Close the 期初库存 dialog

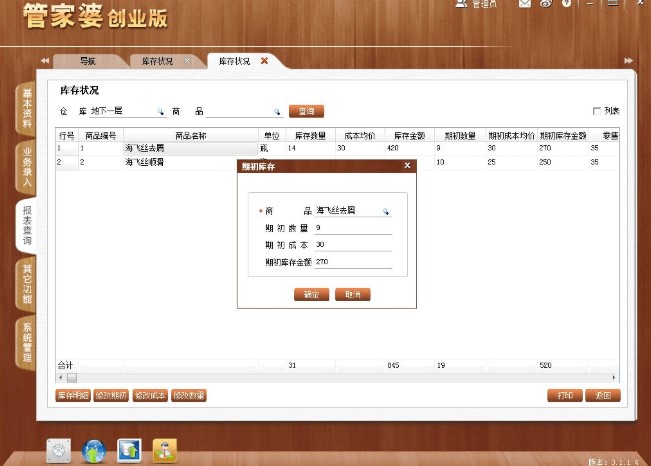(x=407, y=165)
